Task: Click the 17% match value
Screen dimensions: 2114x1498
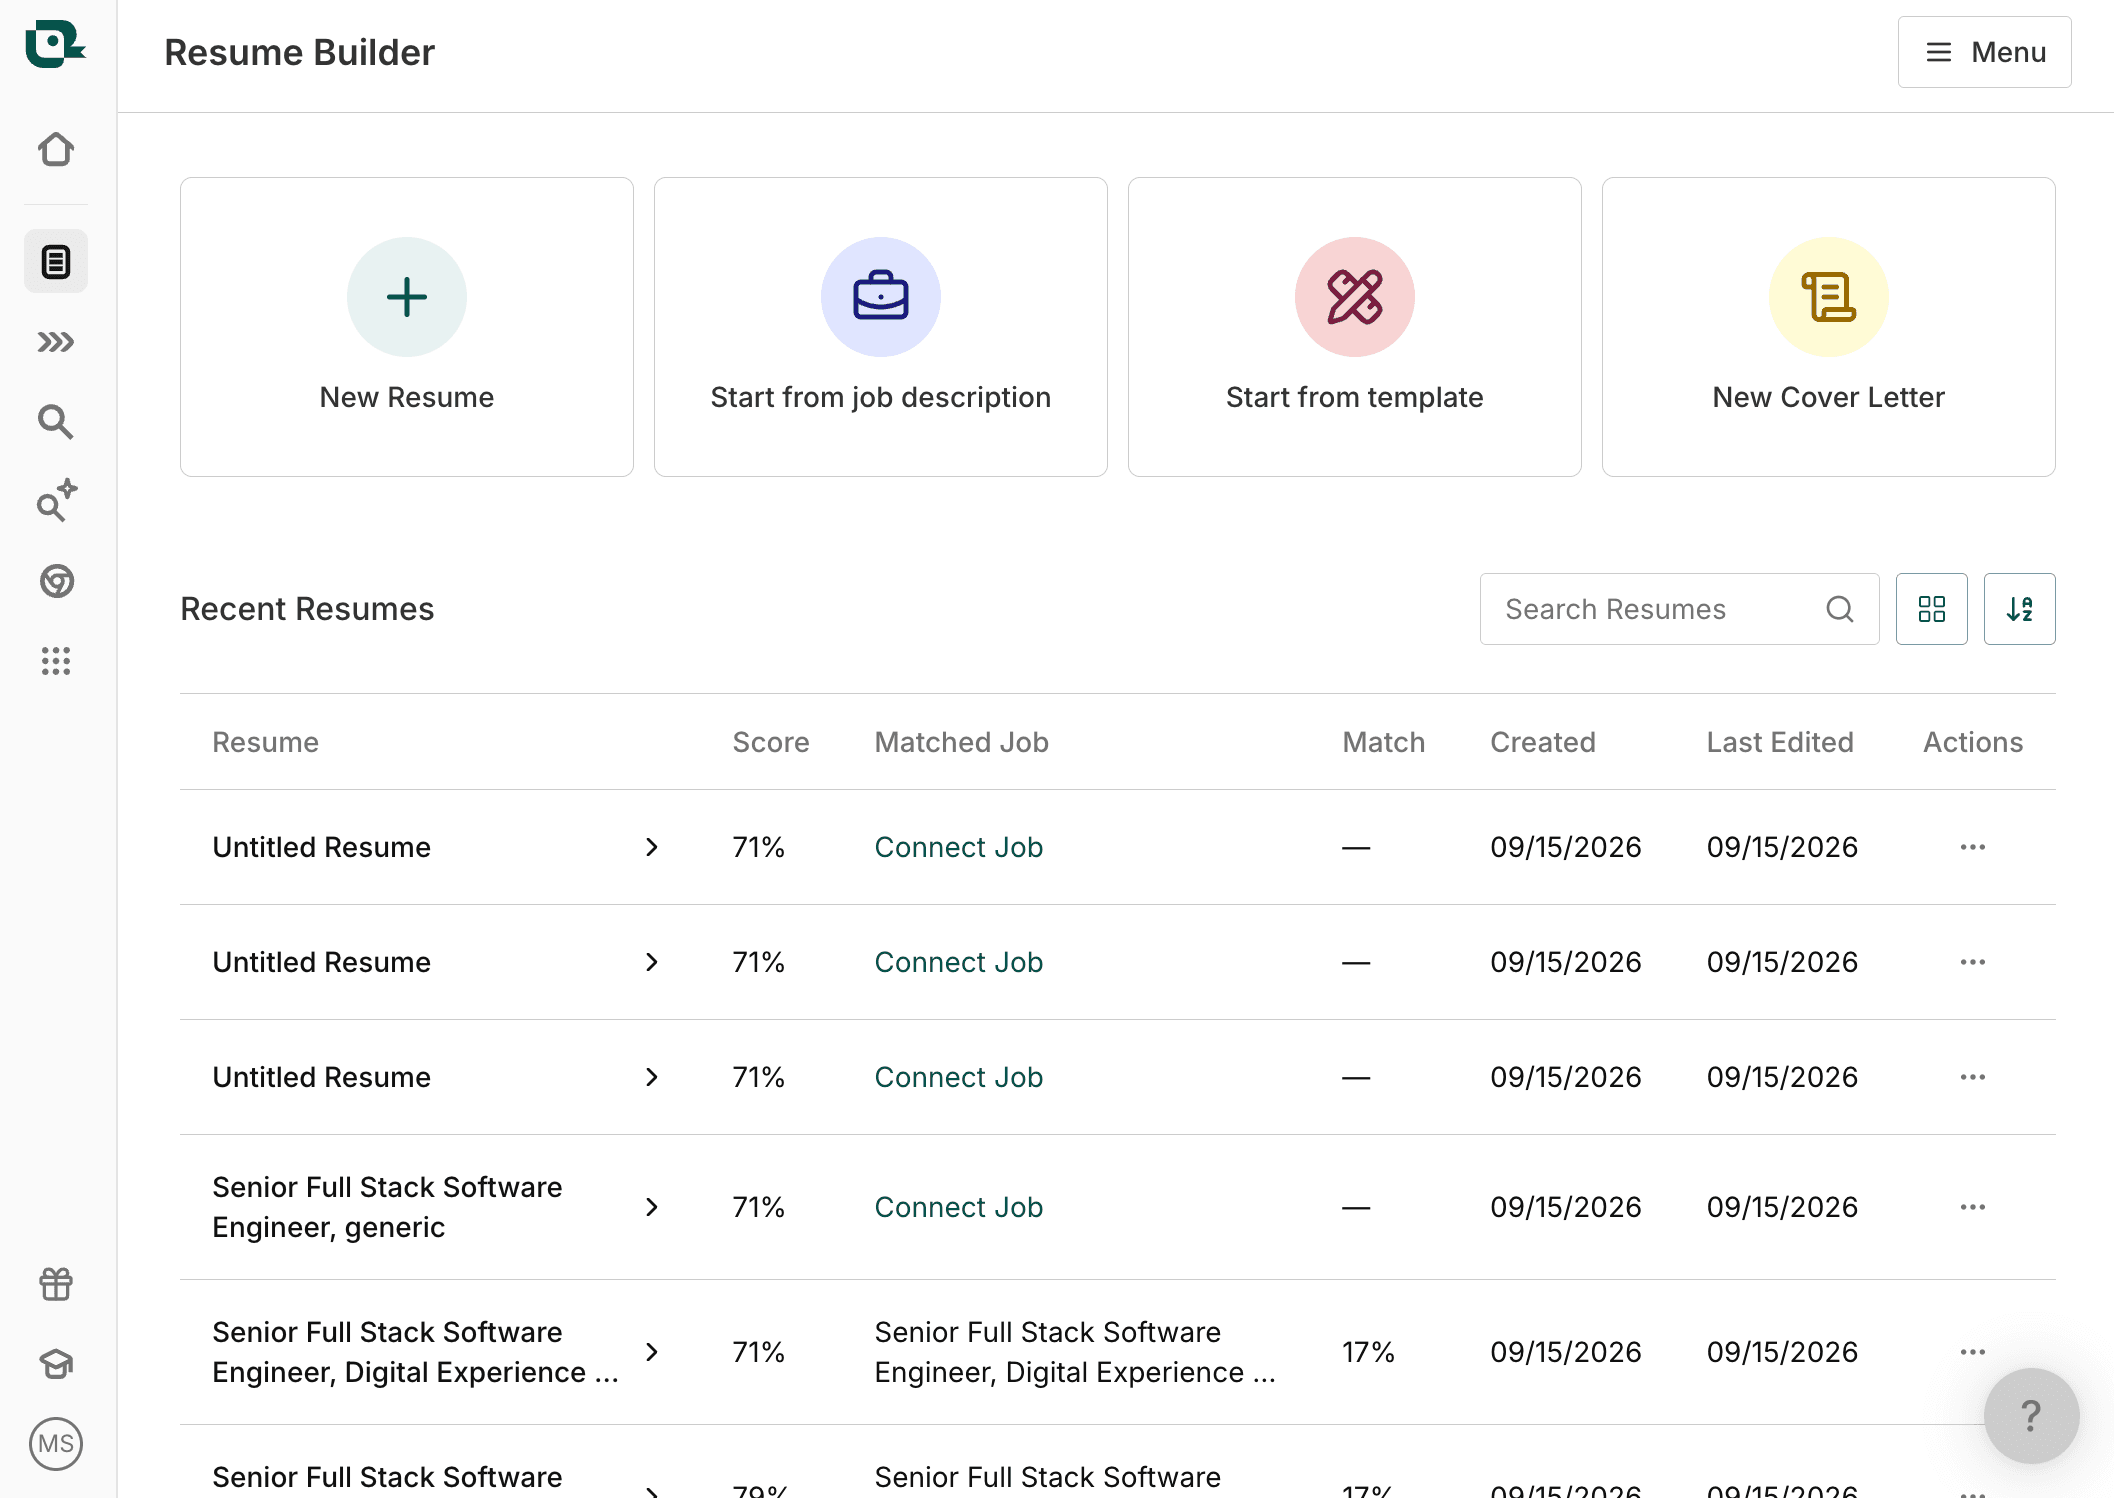Action: tap(1368, 1352)
